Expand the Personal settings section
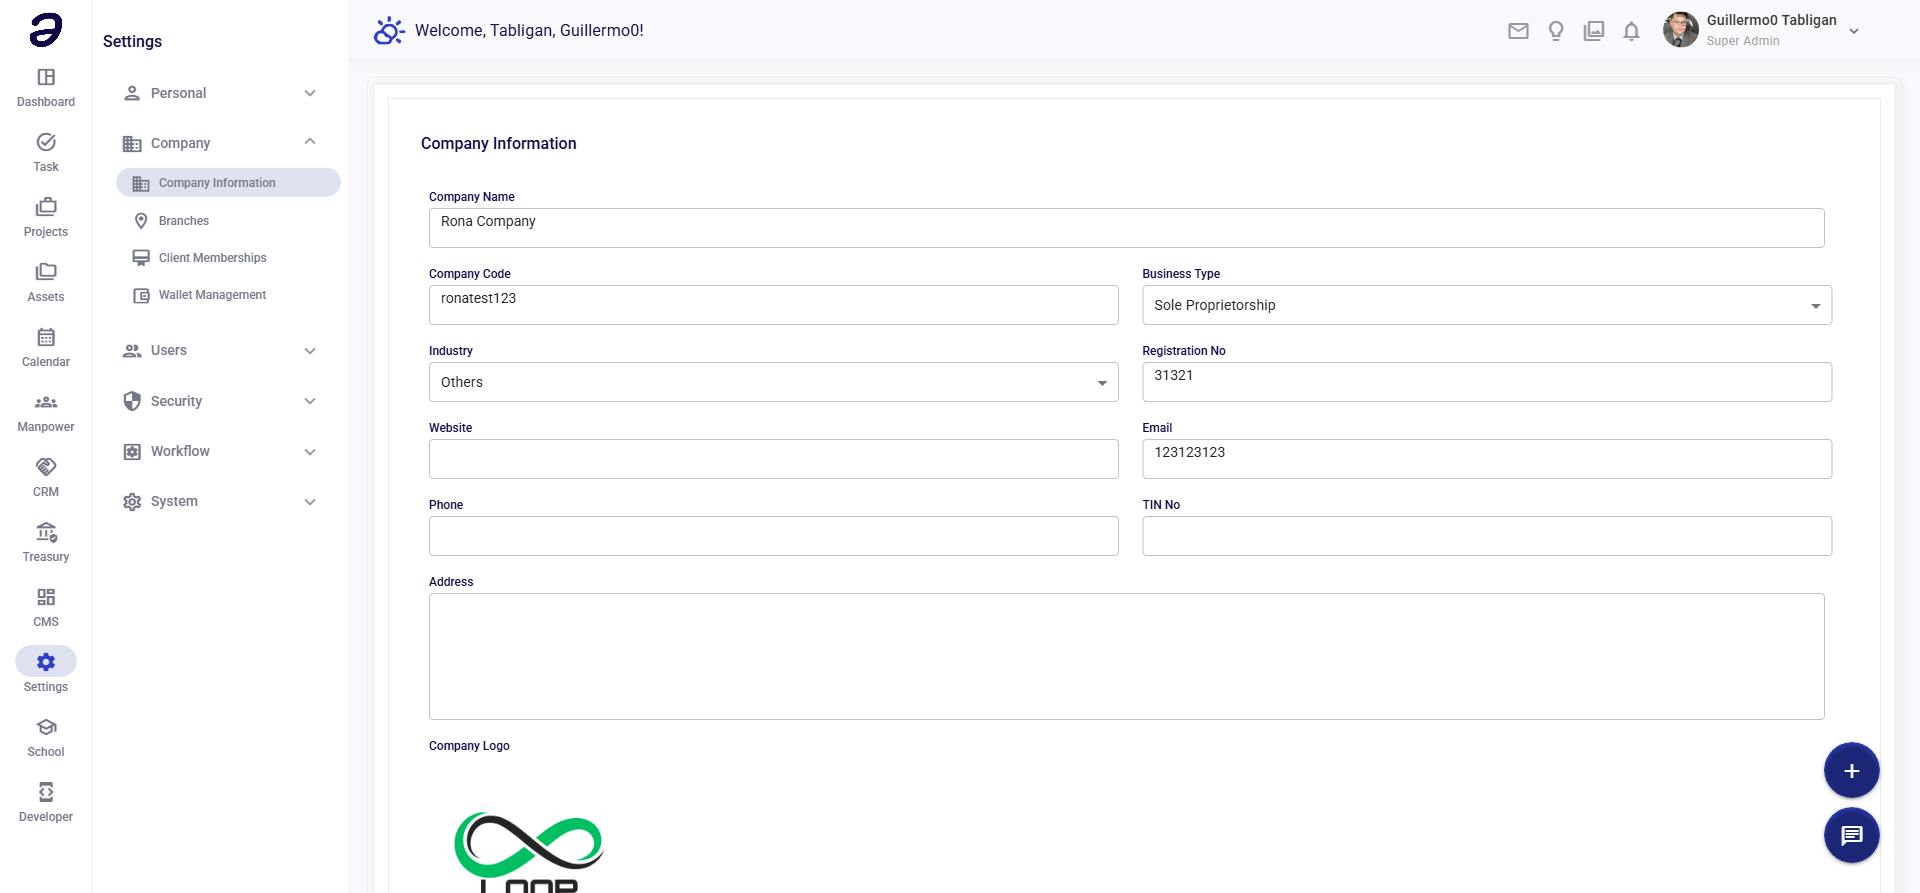1920x893 pixels. click(221, 93)
